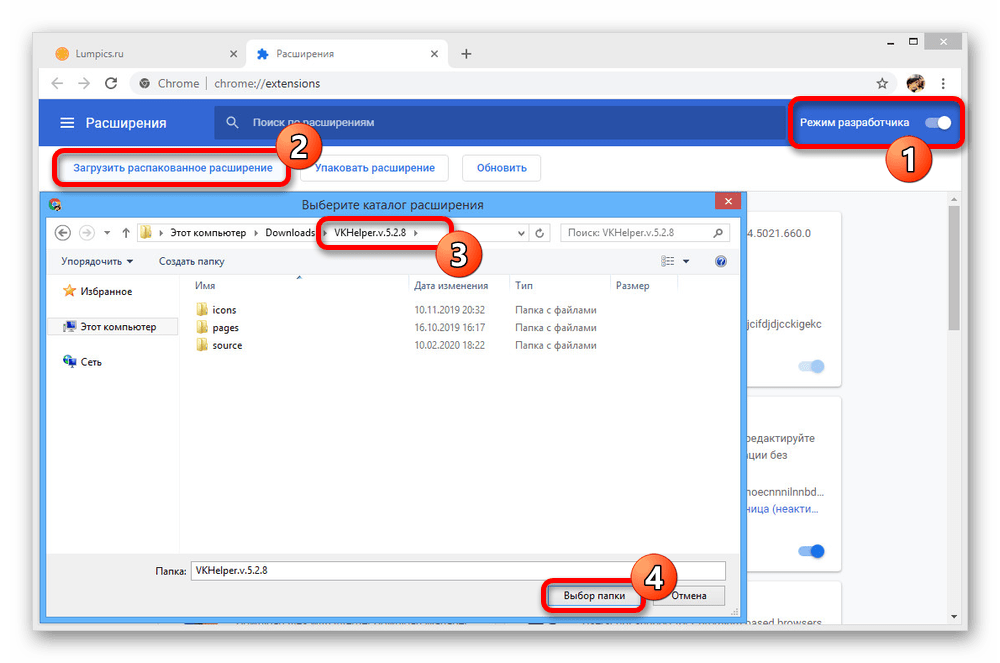The width and height of the screenshot is (1000, 663).
Task: Refresh the folder dialog location
Action: click(x=540, y=233)
